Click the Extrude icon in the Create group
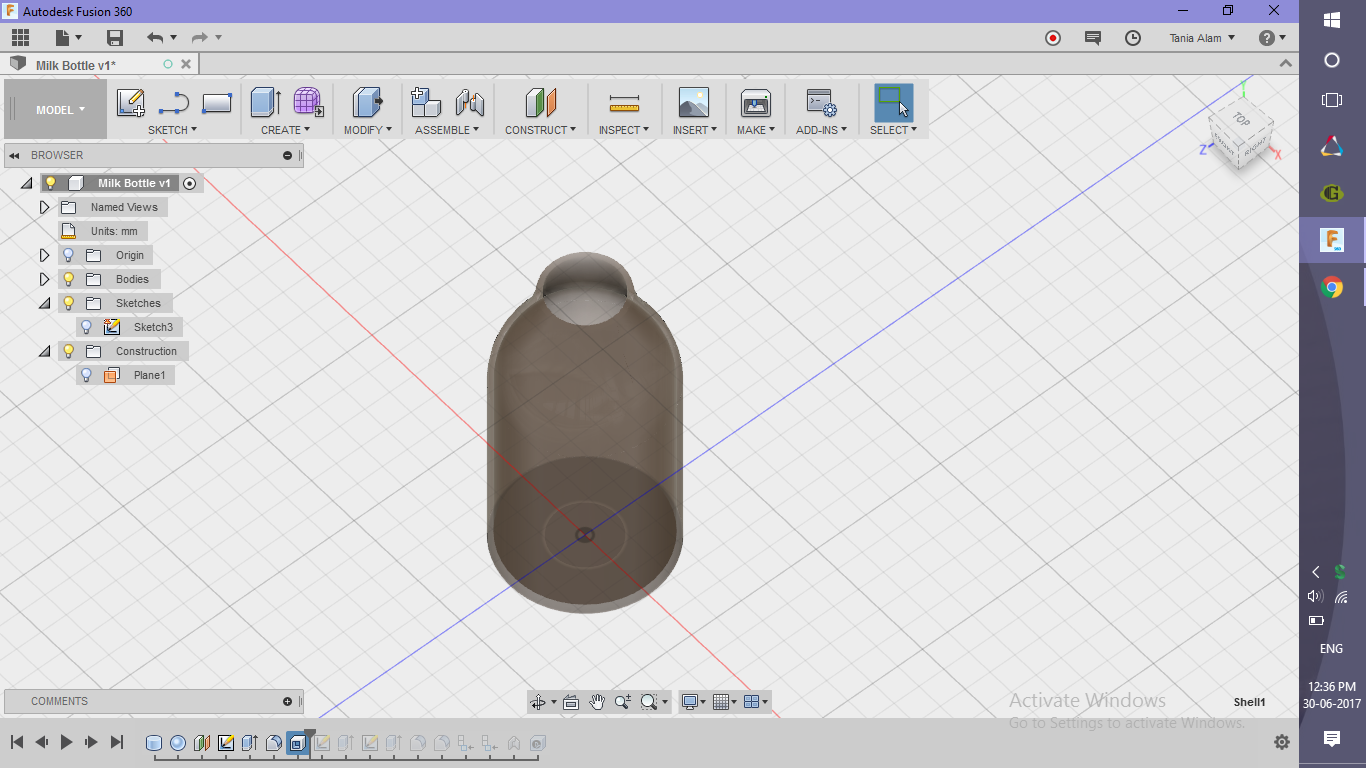 (266, 103)
